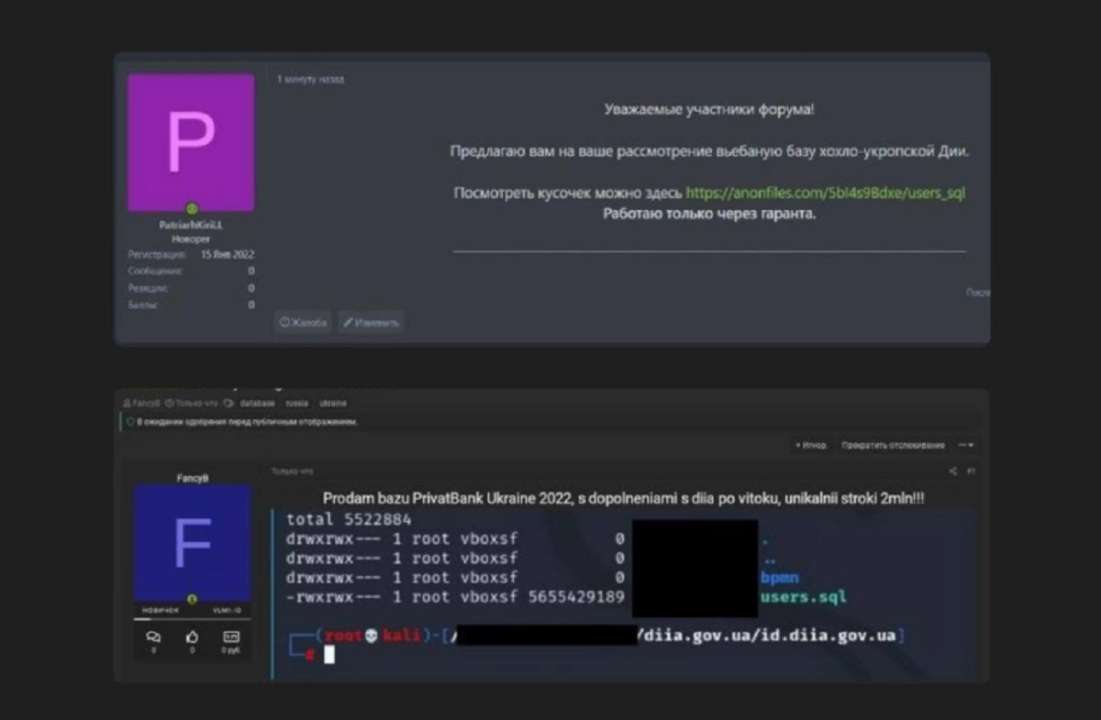The width and height of the screenshot is (1101, 720).
Task: Select the russia tag
Action: [x=296, y=403]
